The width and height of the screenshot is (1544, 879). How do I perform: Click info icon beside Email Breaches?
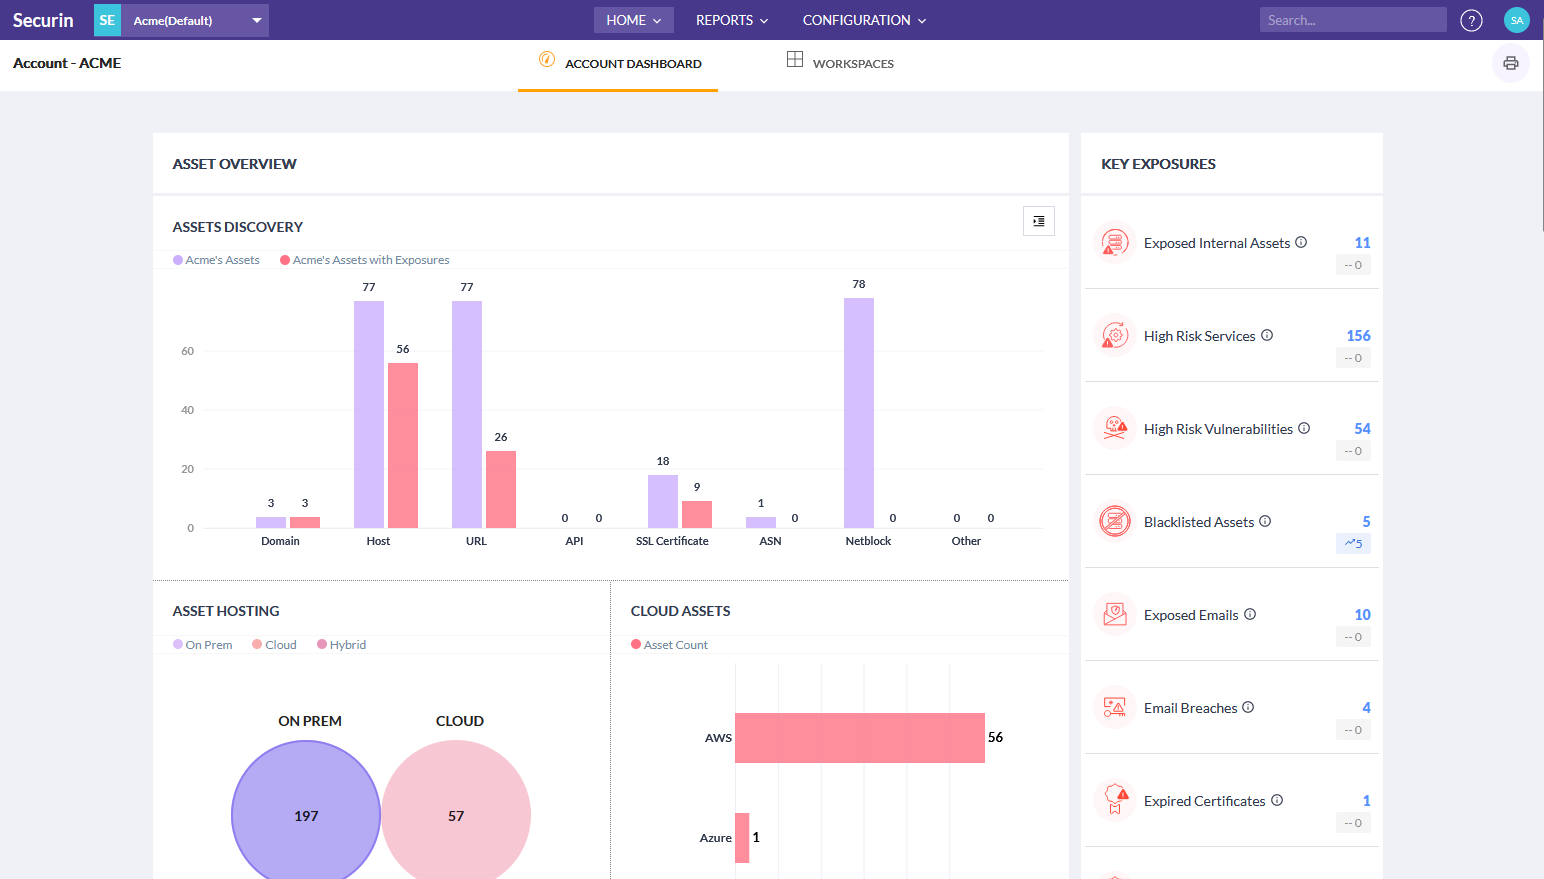(1248, 707)
